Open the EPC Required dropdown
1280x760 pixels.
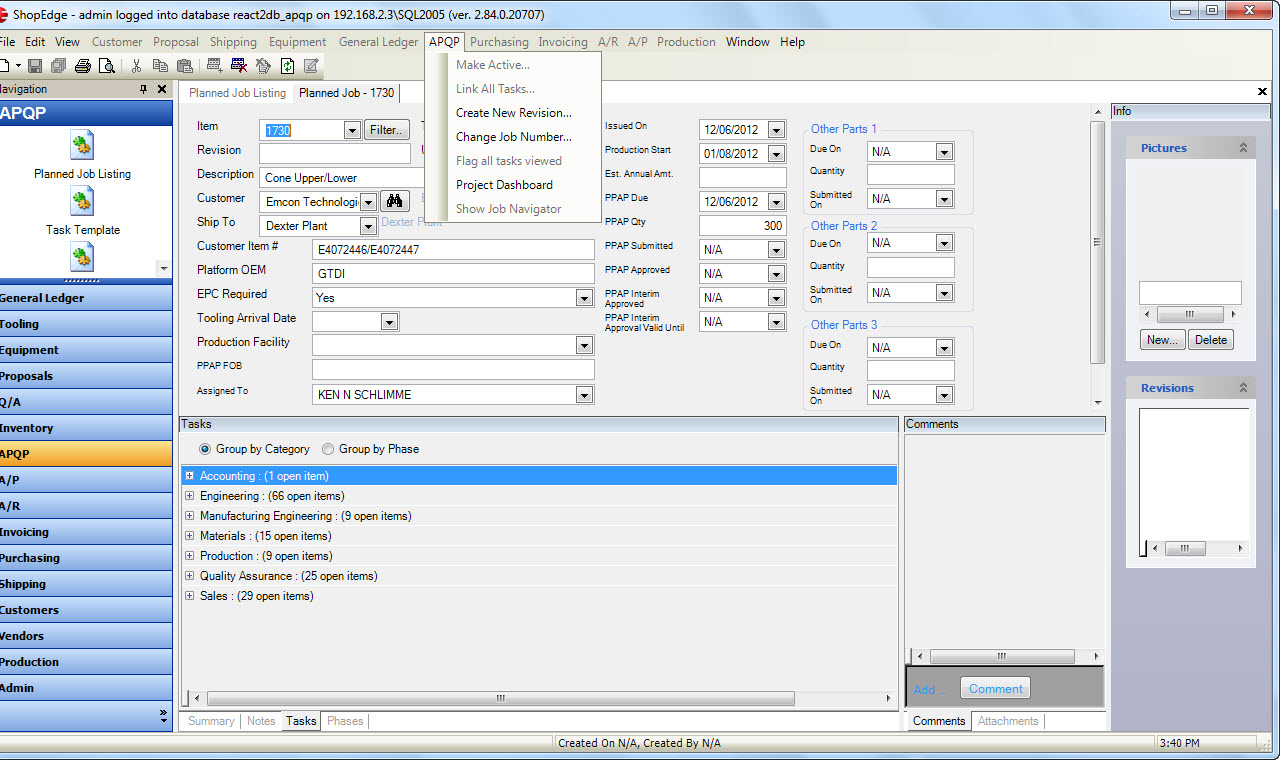click(585, 298)
